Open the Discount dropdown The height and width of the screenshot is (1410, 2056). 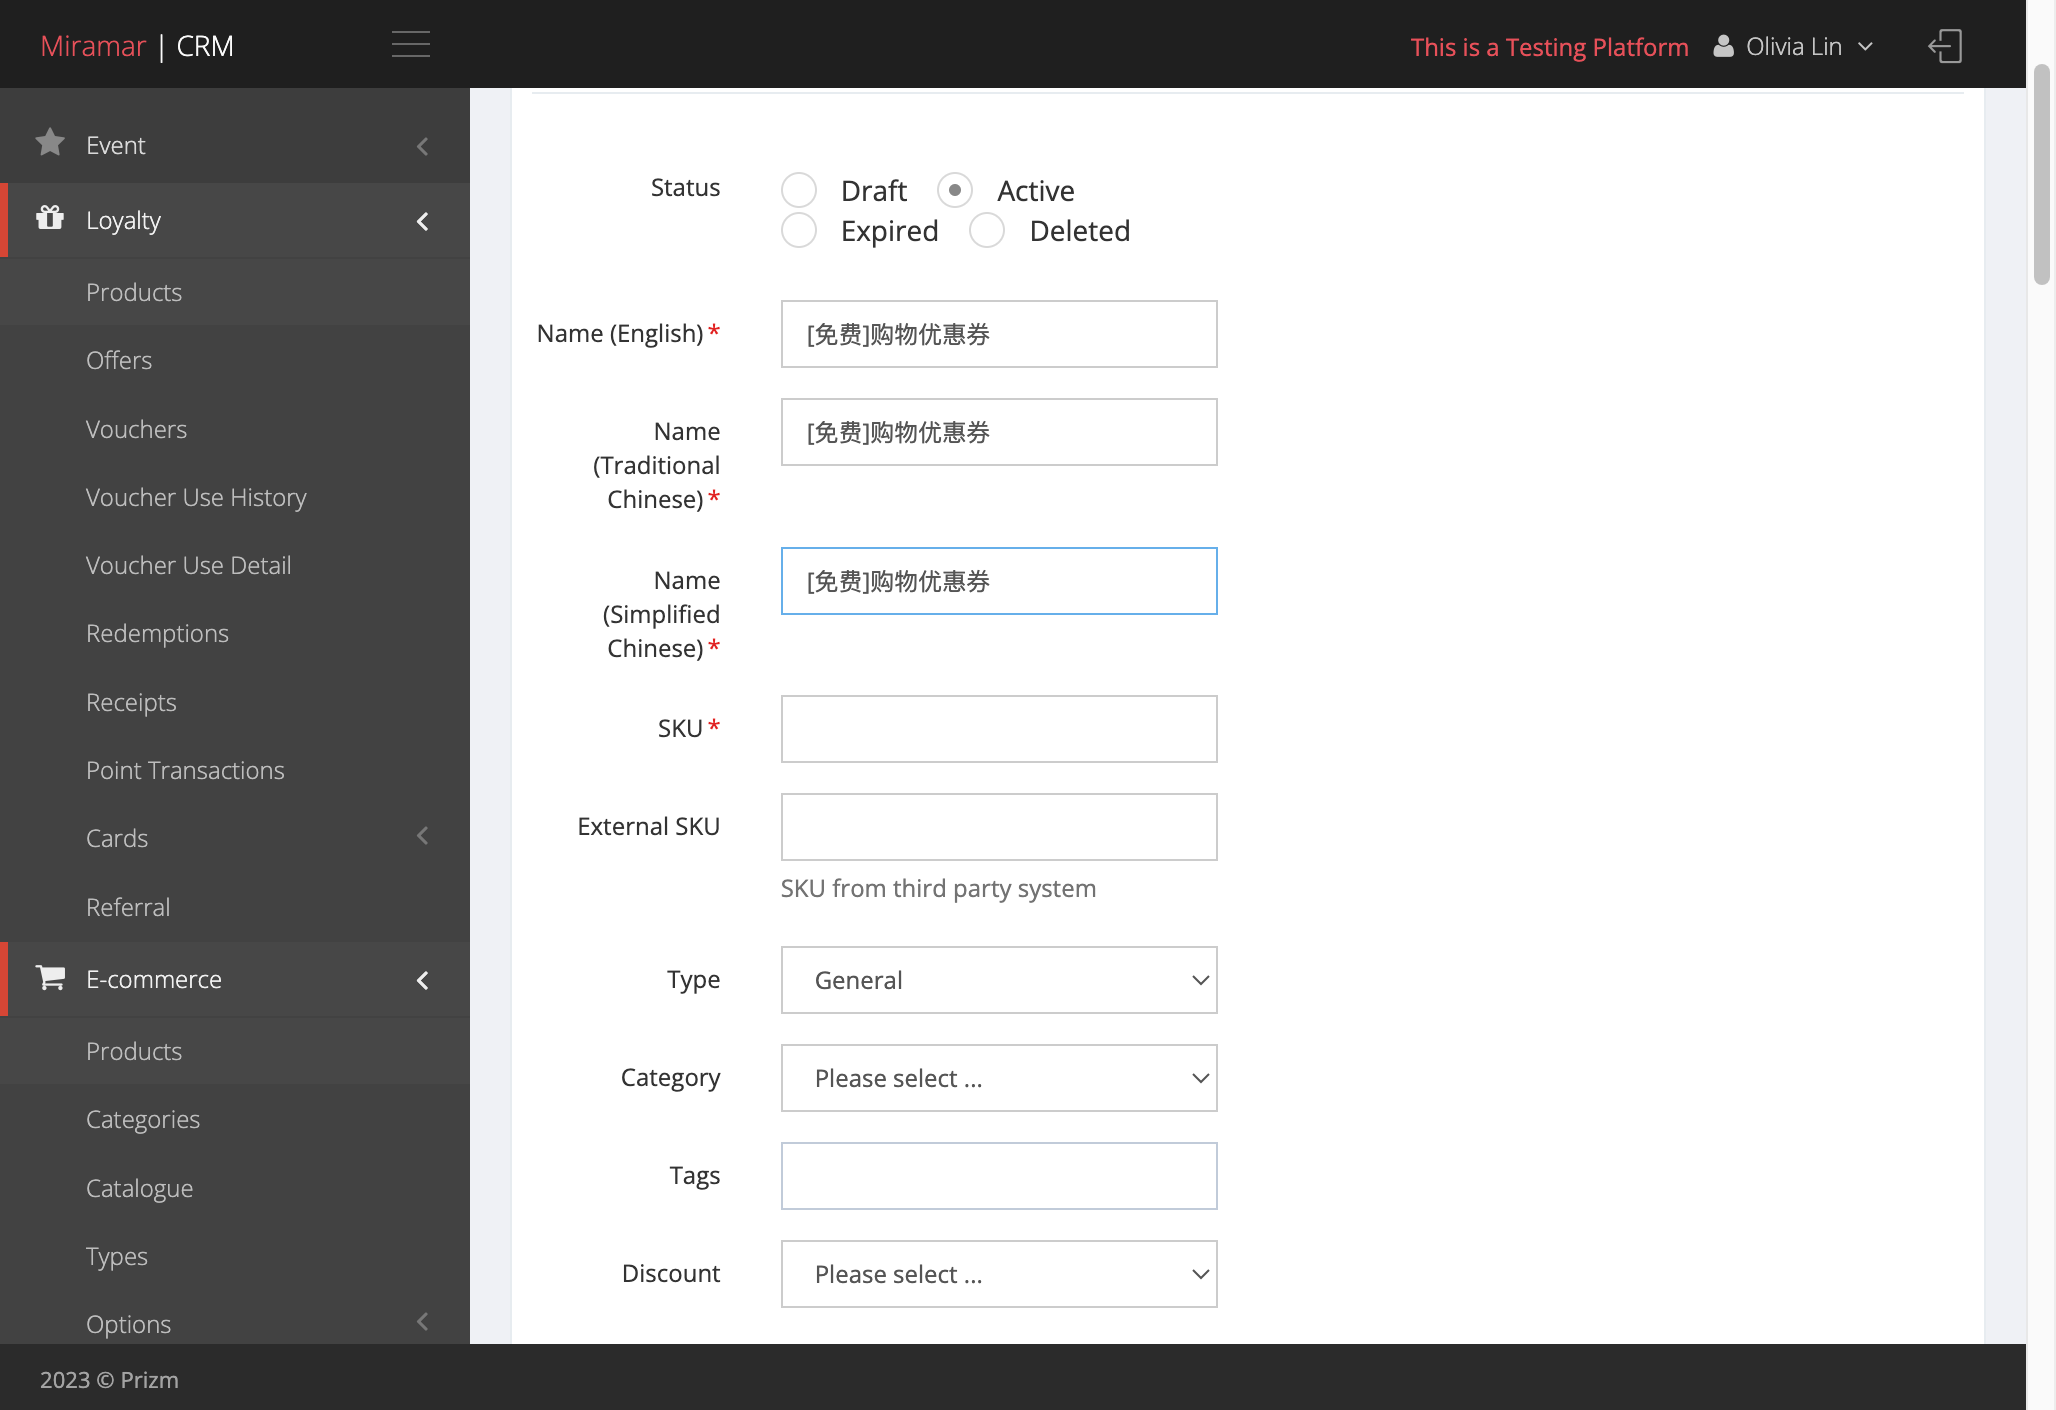[999, 1274]
